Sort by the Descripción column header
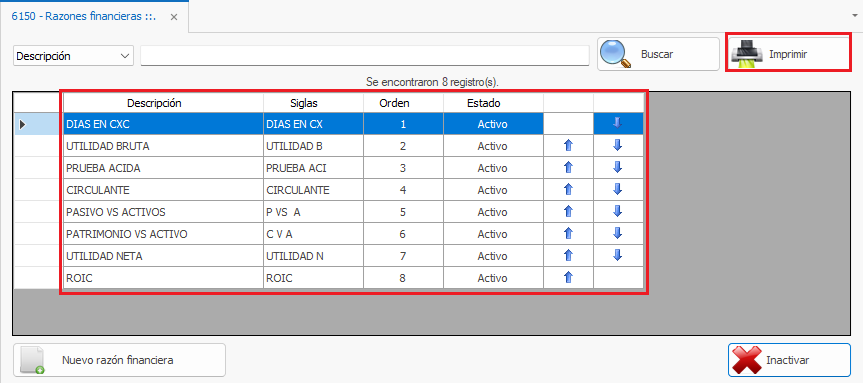The height and width of the screenshot is (385, 863). click(x=163, y=103)
